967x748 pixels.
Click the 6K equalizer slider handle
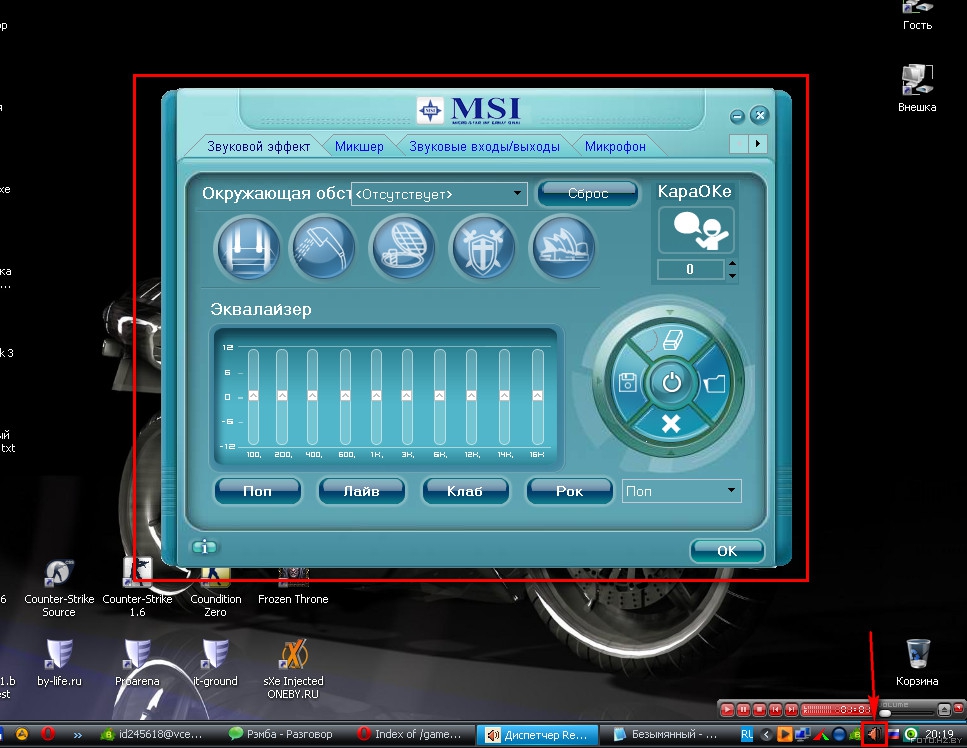point(440,395)
